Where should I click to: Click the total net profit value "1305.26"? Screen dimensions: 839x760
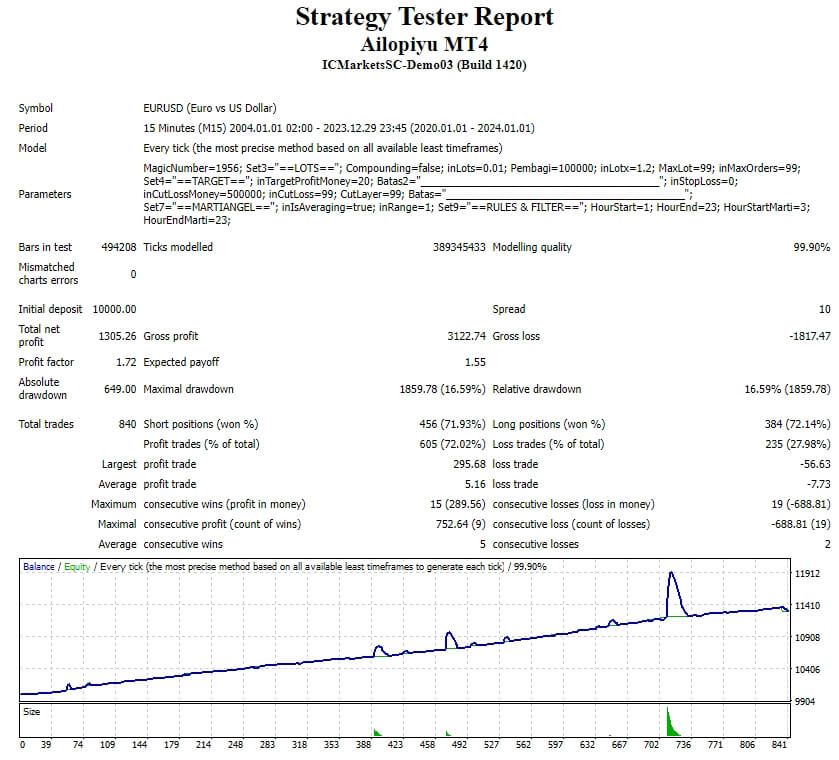tap(117, 336)
